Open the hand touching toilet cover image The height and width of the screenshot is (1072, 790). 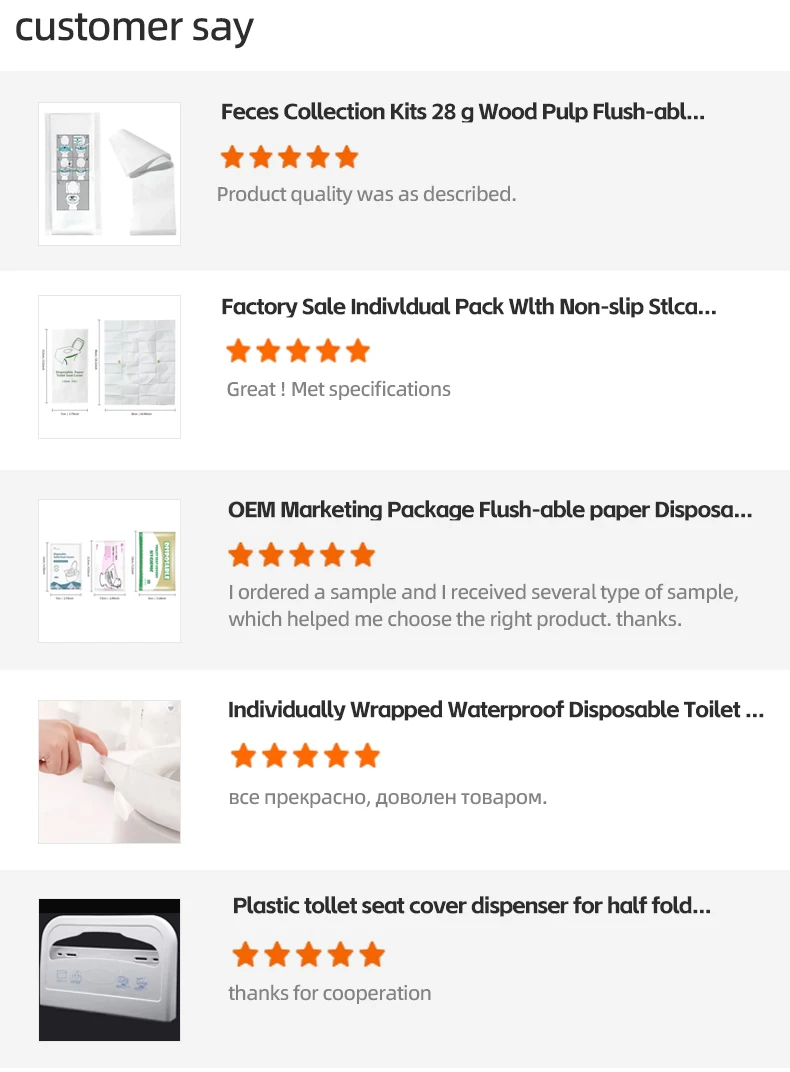point(109,772)
